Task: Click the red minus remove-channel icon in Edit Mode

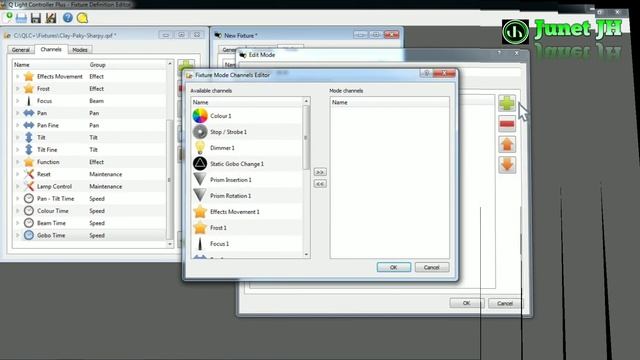Action: click(507, 124)
